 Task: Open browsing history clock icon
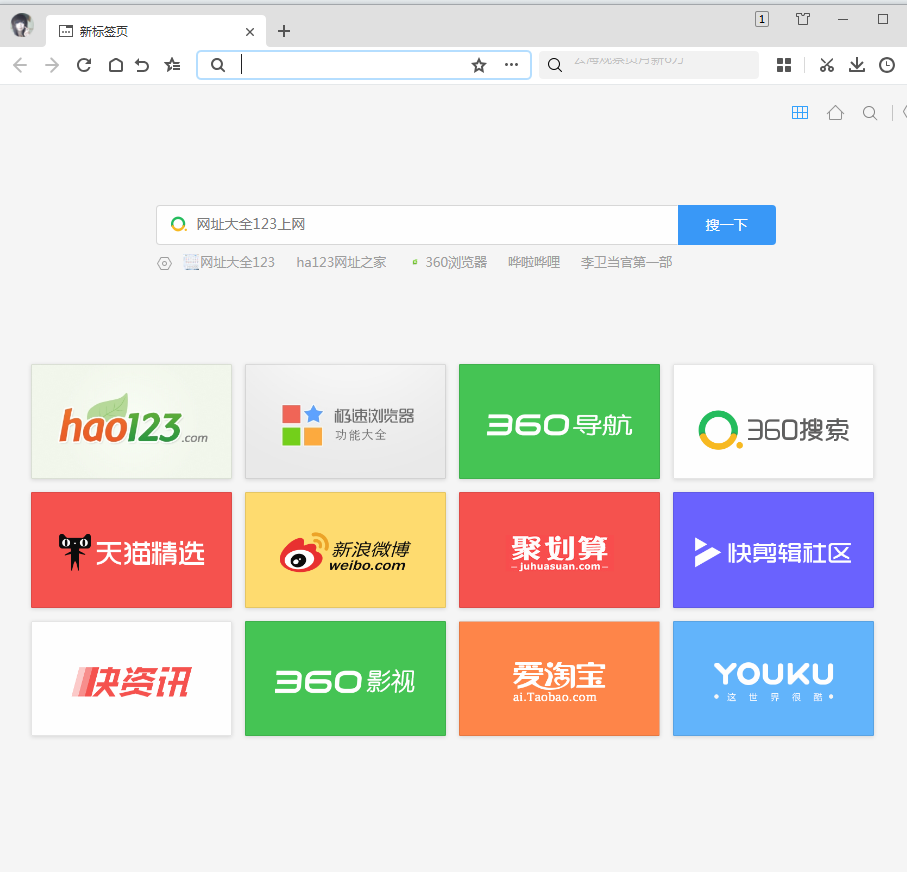click(887, 65)
